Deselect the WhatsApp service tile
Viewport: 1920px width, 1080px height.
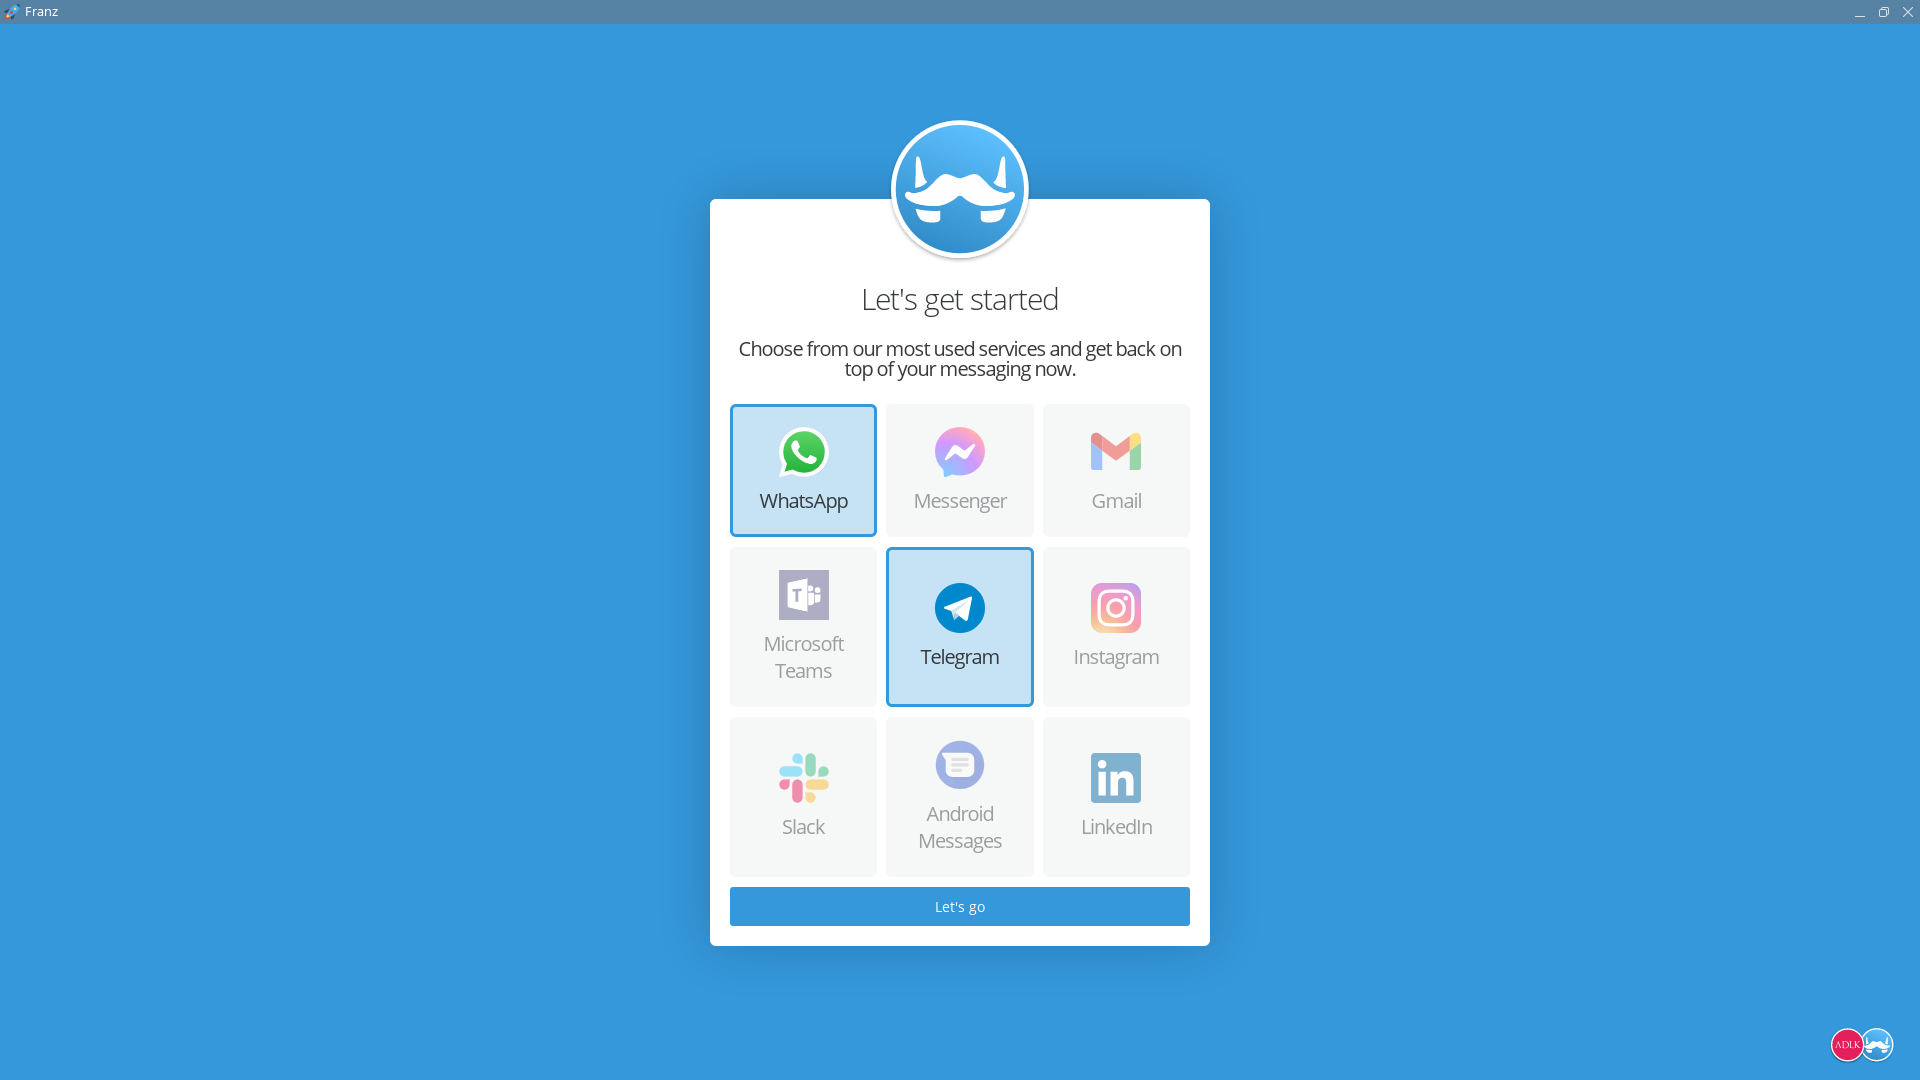(x=803, y=470)
